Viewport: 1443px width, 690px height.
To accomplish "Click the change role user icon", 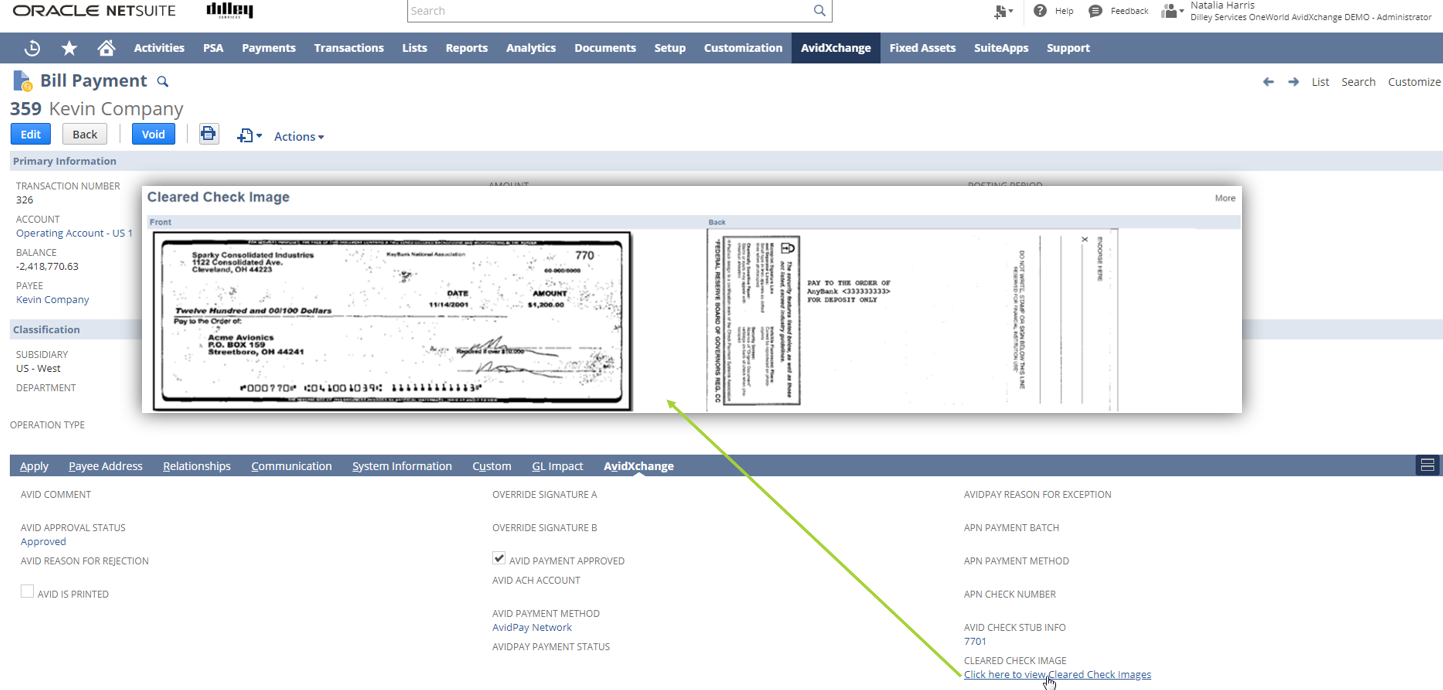I will 1172,11.
